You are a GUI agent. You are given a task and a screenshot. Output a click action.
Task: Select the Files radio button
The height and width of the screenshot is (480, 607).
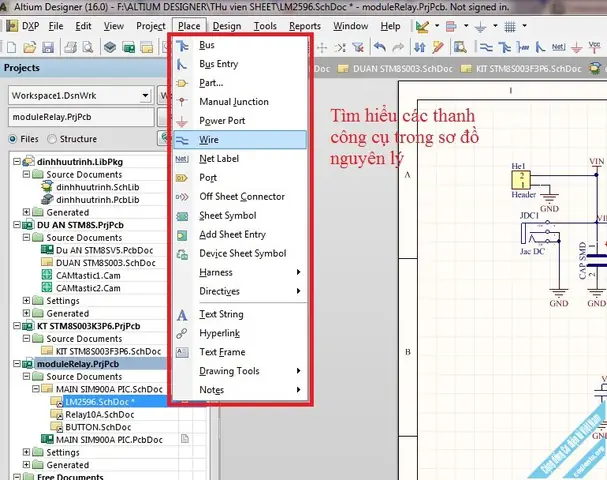coord(13,139)
